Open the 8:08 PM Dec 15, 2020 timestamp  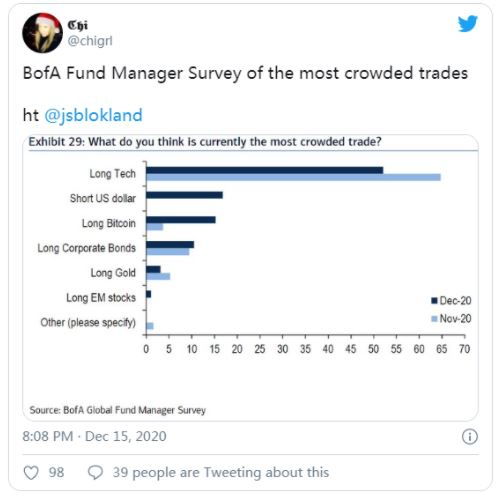(x=94, y=436)
